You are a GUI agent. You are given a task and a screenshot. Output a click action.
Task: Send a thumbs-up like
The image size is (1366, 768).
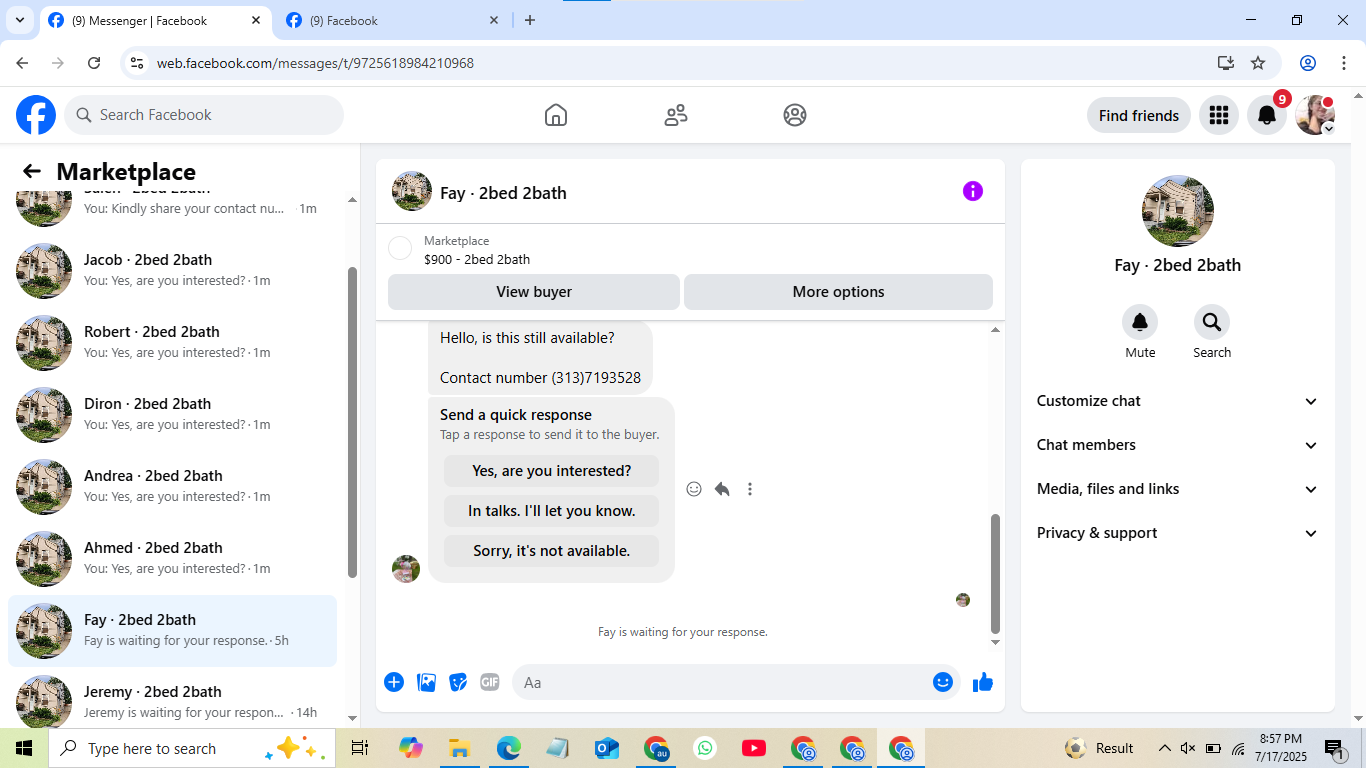[983, 682]
